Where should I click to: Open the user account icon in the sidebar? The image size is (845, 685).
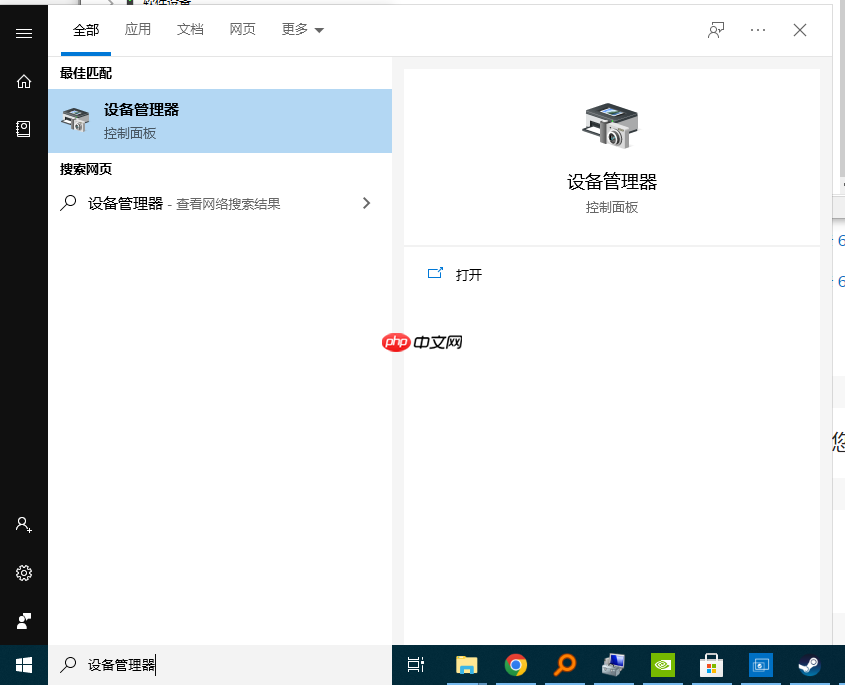23,524
